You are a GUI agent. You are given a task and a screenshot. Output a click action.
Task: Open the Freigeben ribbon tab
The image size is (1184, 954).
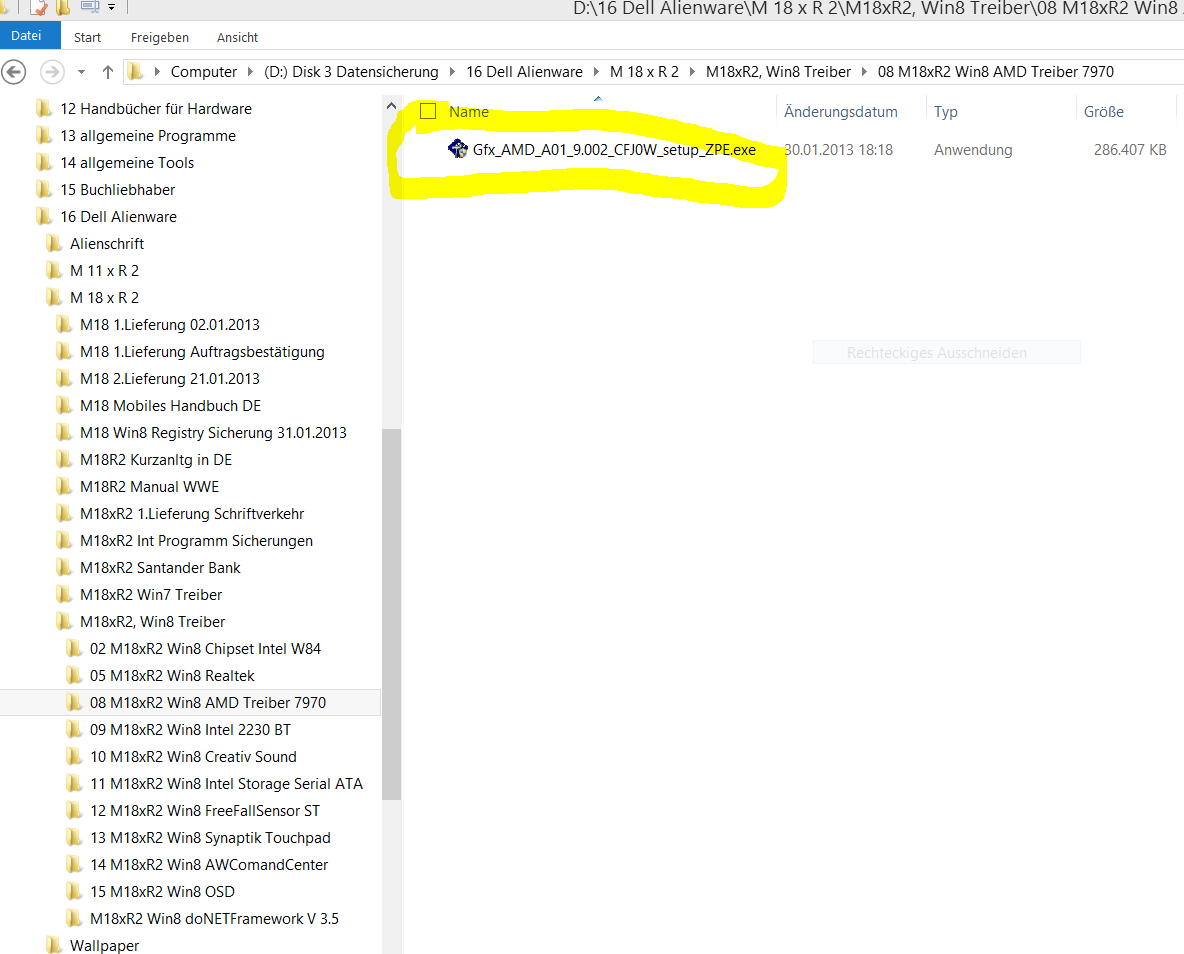[x=159, y=37]
